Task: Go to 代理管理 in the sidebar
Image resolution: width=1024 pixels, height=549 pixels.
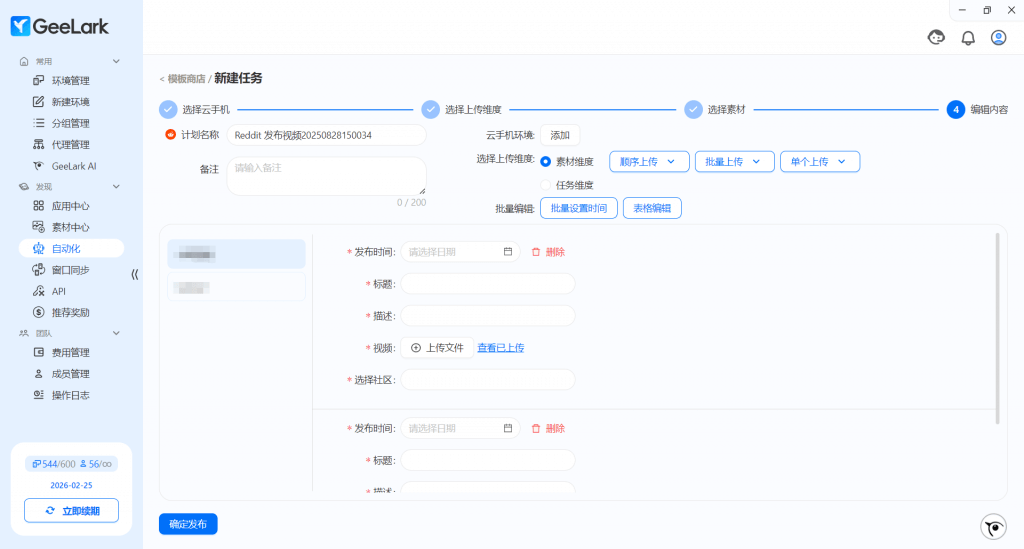Action: pyautogui.click(x=70, y=144)
